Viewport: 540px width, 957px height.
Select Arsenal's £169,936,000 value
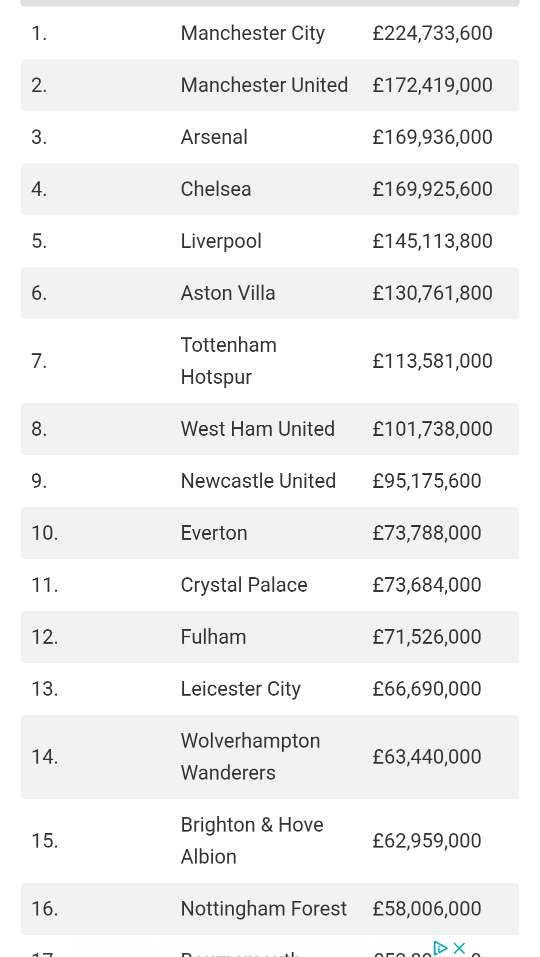(433, 137)
